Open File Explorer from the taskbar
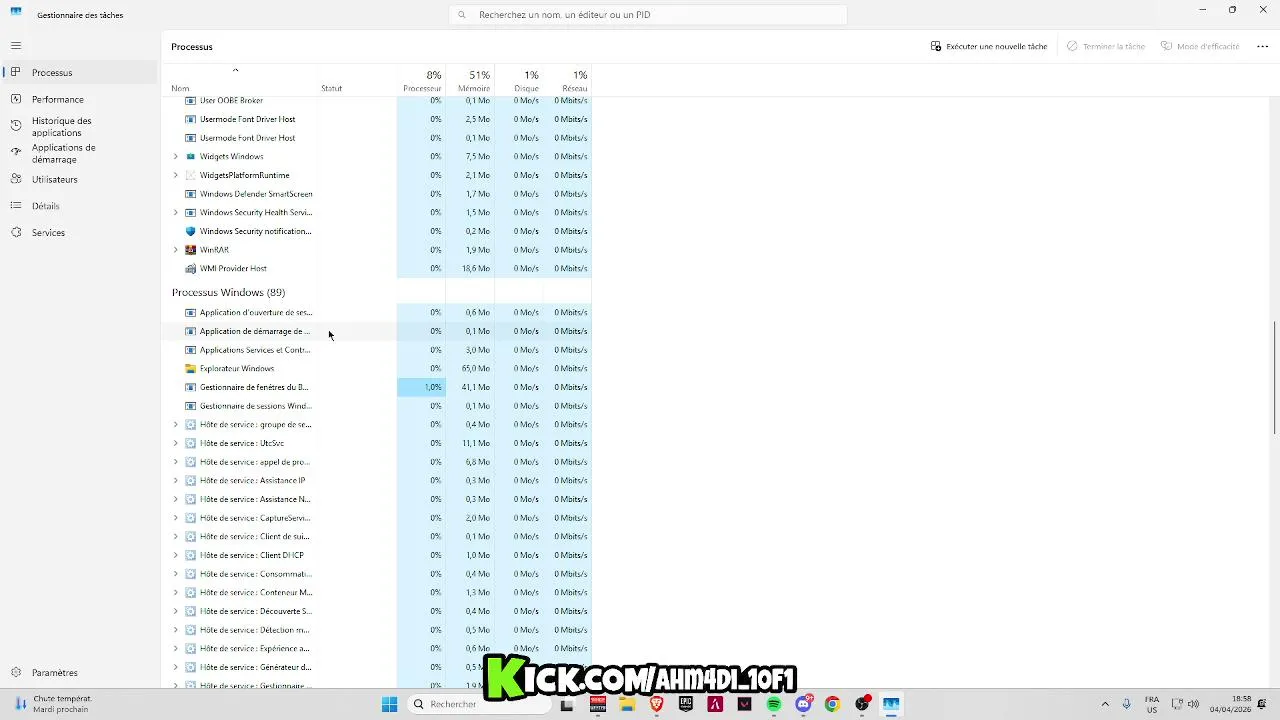Image resolution: width=1280 pixels, height=720 pixels. pyautogui.click(x=627, y=704)
